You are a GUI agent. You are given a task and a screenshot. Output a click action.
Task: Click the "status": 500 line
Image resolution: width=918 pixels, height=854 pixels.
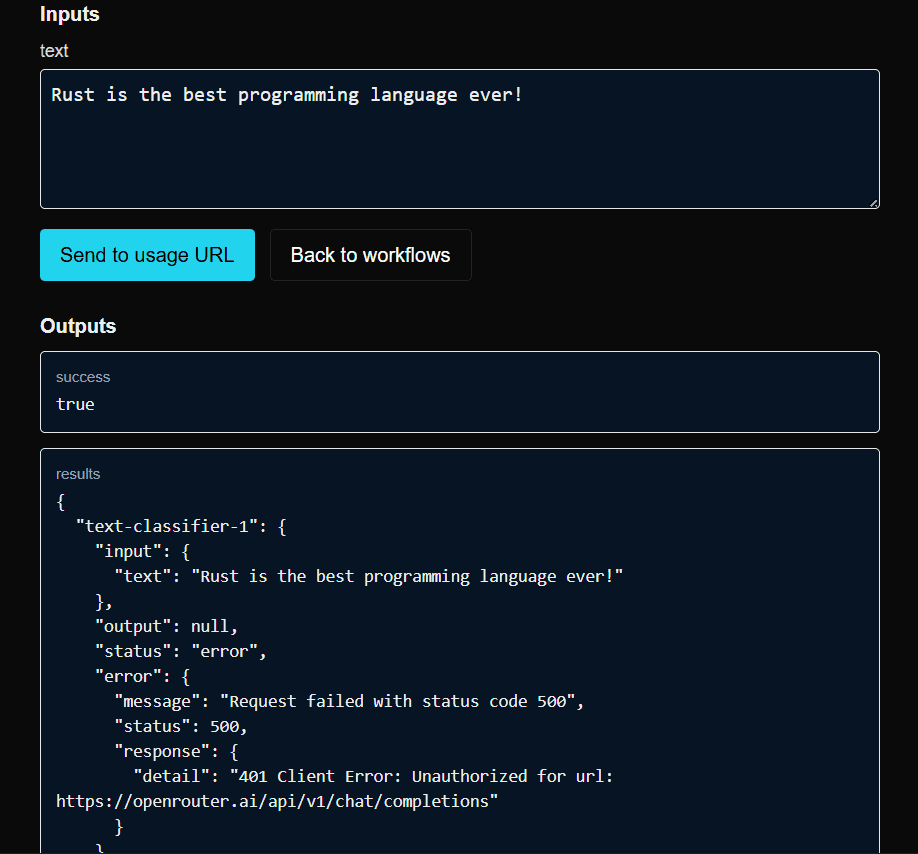coord(181,726)
